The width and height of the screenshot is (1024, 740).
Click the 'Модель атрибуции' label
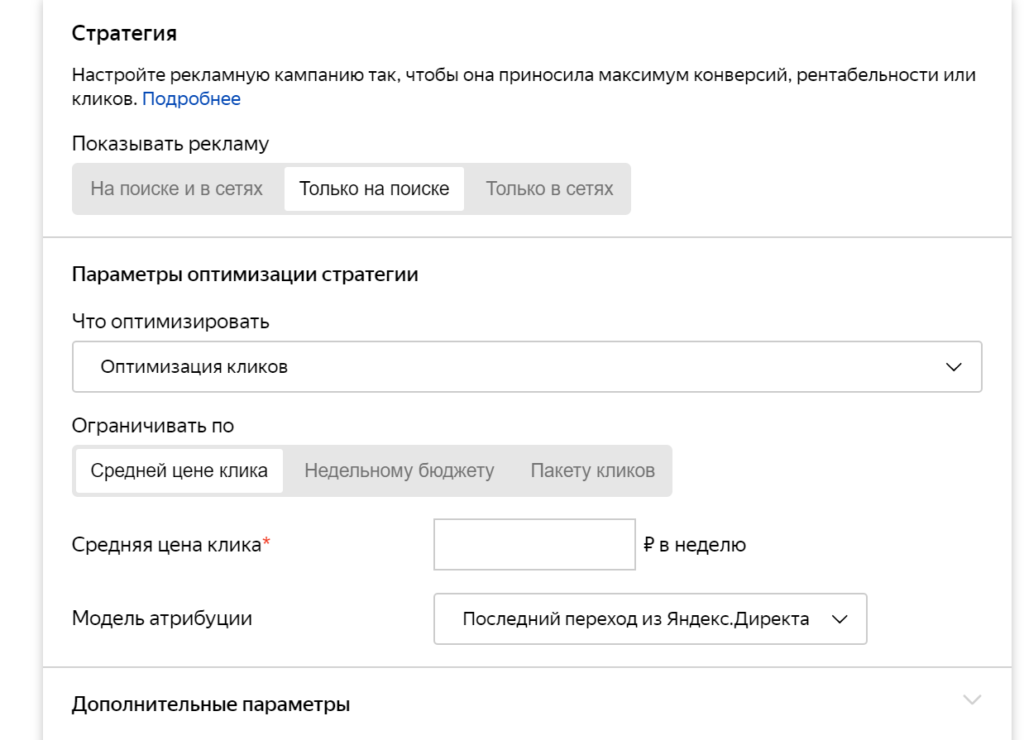tap(162, 619)
